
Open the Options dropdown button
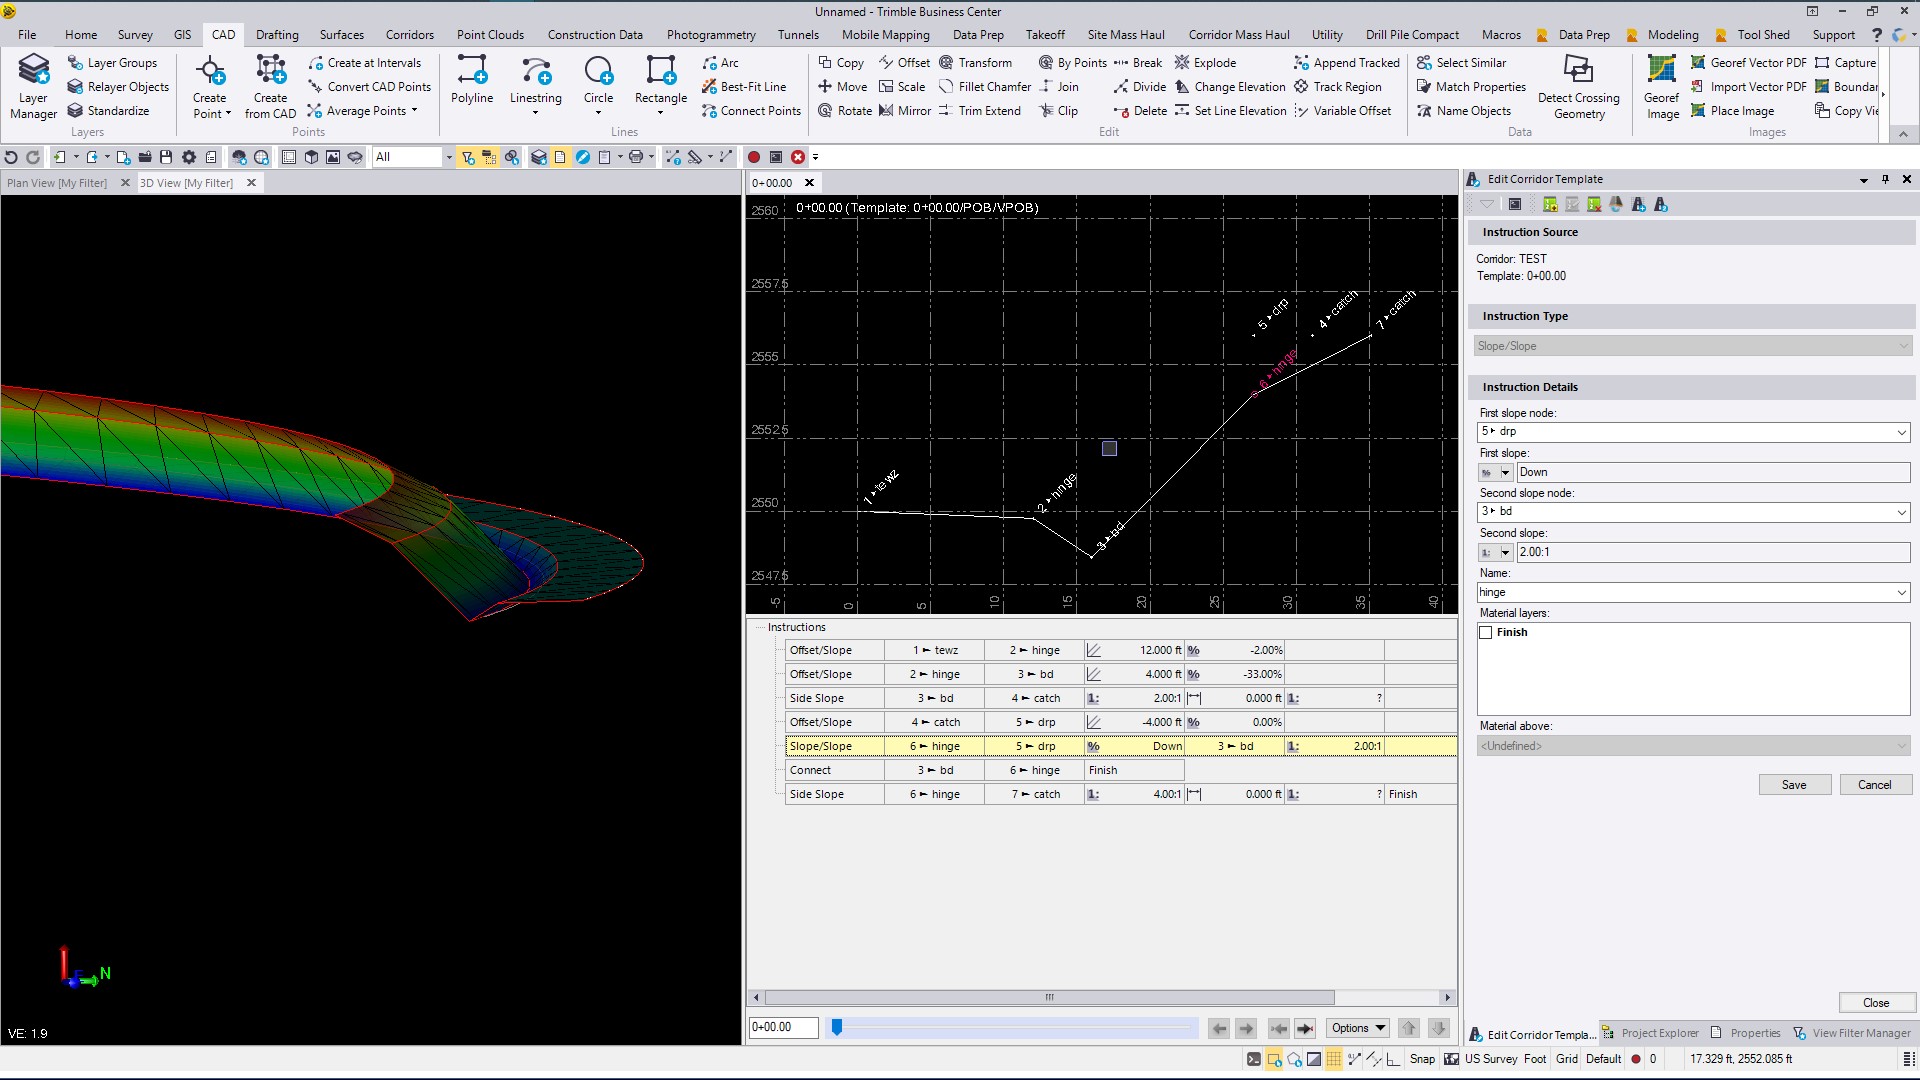click(1358, 1028)
